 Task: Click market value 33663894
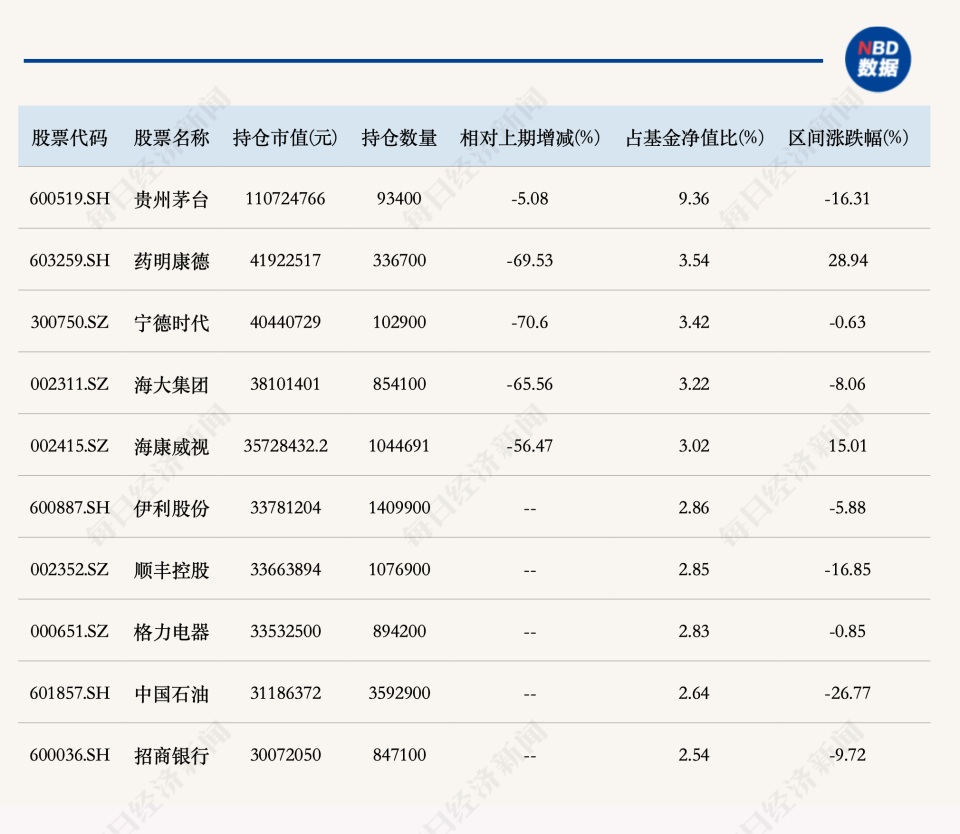pos(285,569)
